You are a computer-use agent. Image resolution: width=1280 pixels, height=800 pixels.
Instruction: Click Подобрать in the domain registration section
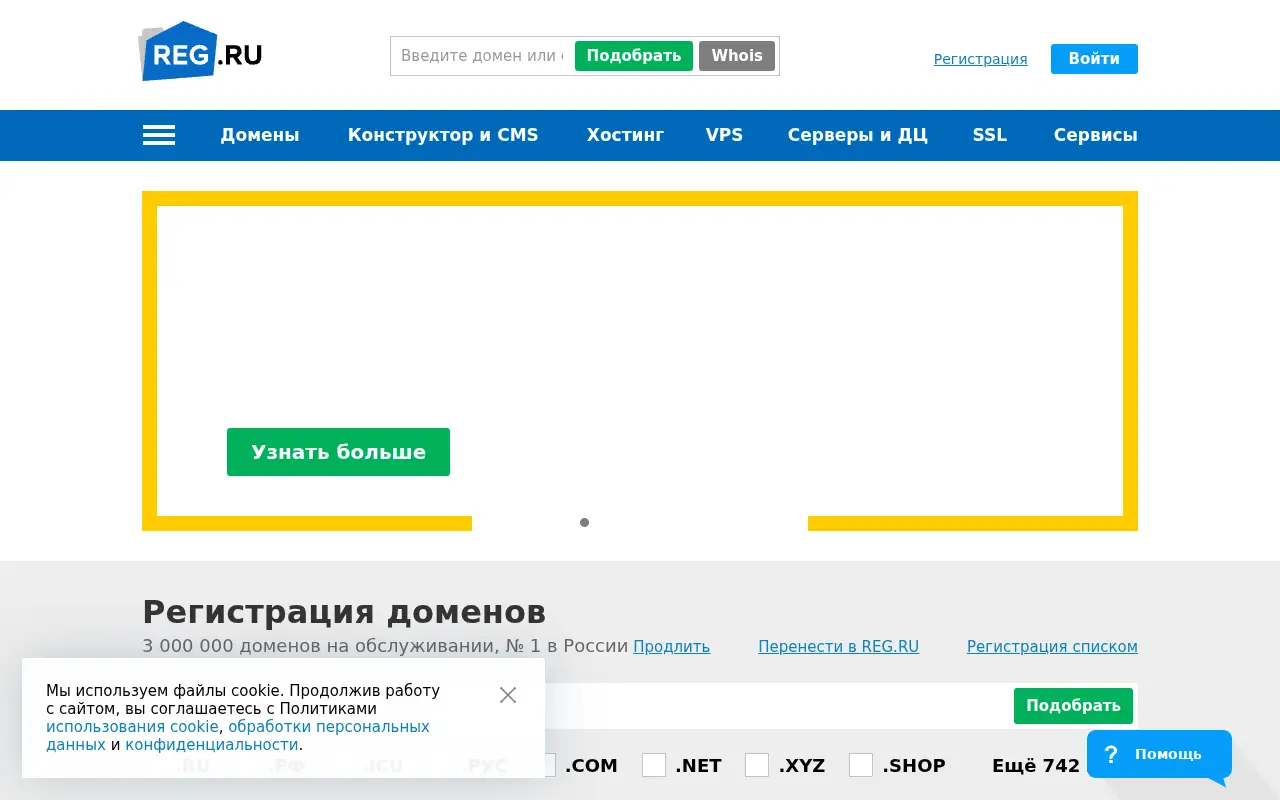coord(1073,706)
